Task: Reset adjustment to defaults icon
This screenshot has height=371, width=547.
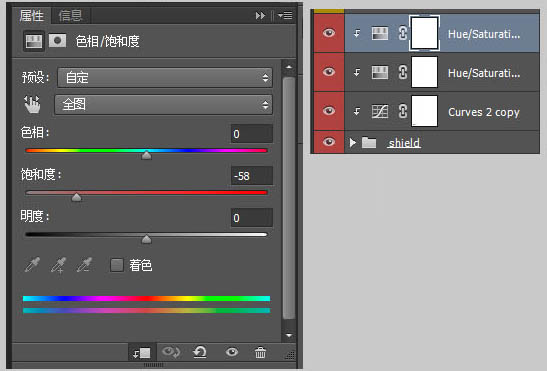Action: click(x=200, y=352)
